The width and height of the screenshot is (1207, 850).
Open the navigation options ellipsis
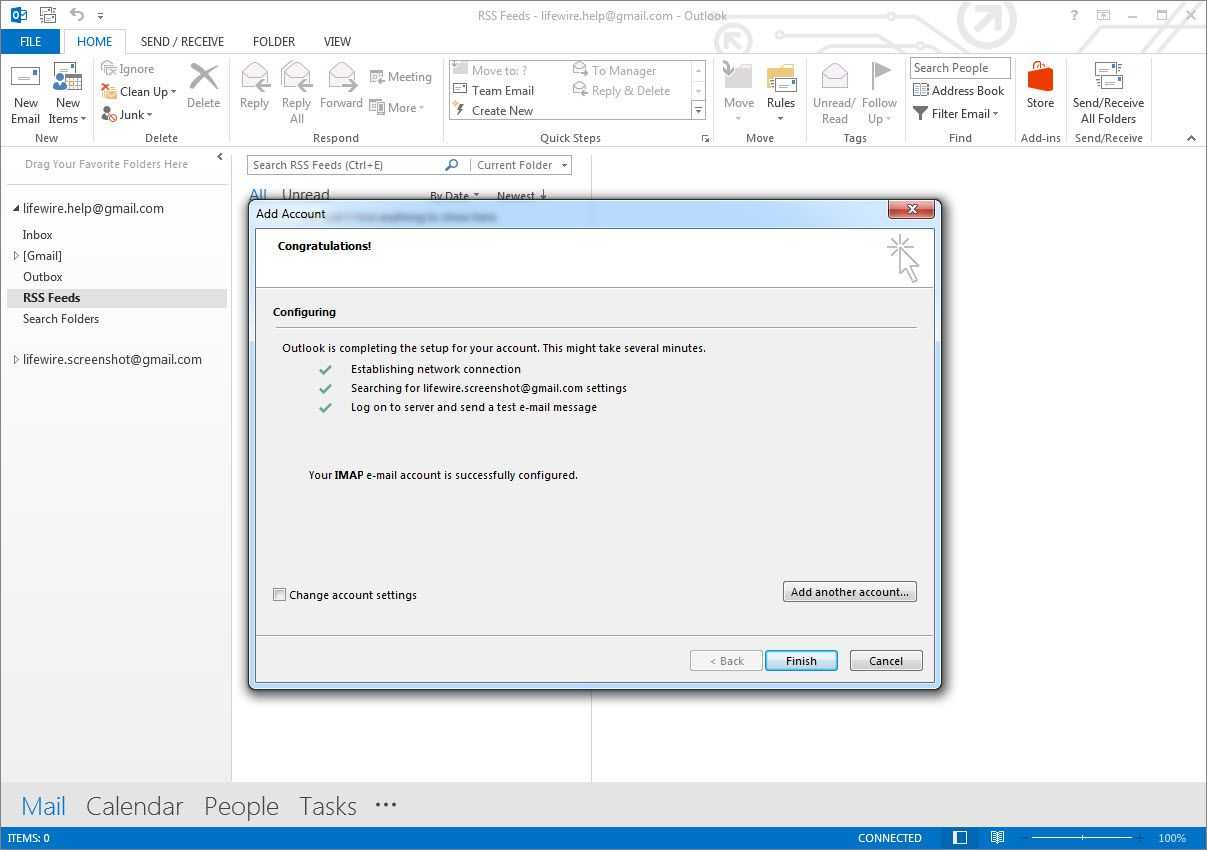click(386, 805)
